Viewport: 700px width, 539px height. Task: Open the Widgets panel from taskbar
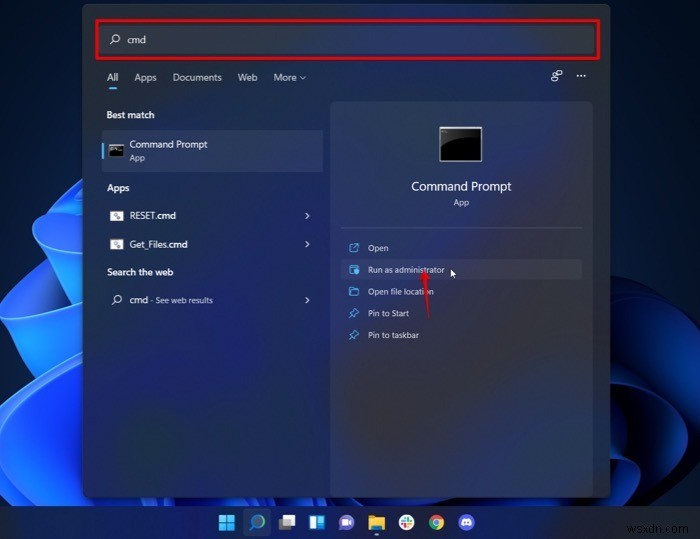point(317,522)
